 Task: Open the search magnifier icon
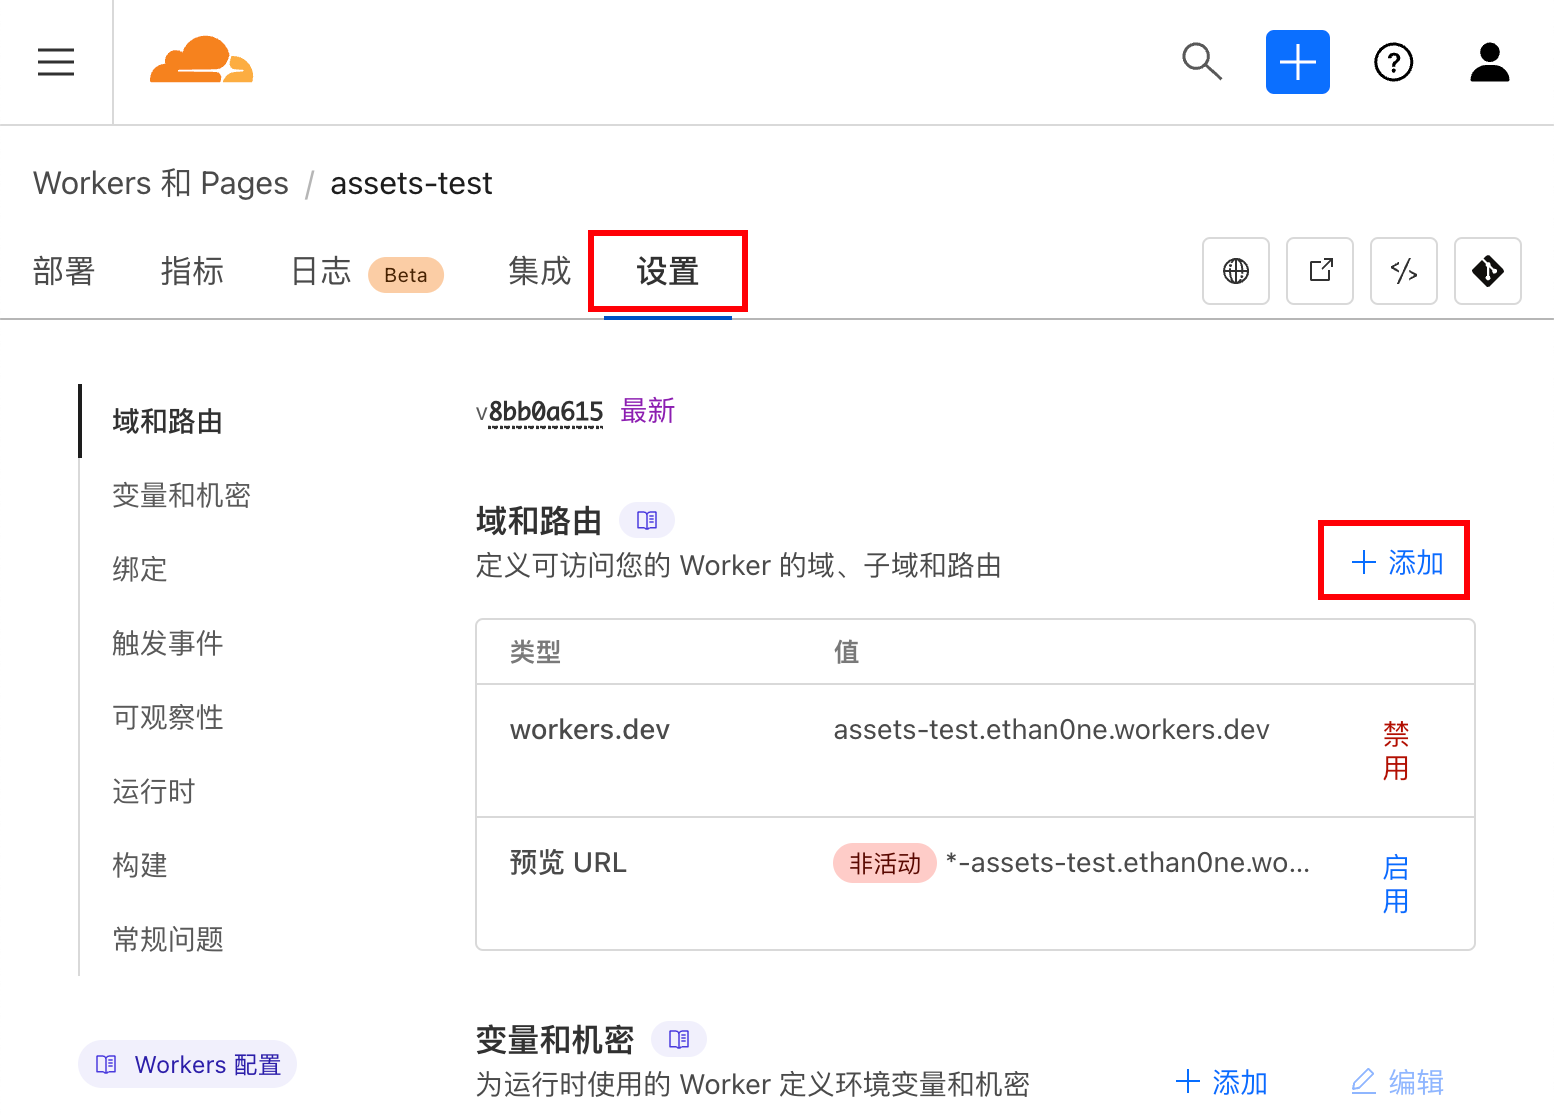[1201, 61]
